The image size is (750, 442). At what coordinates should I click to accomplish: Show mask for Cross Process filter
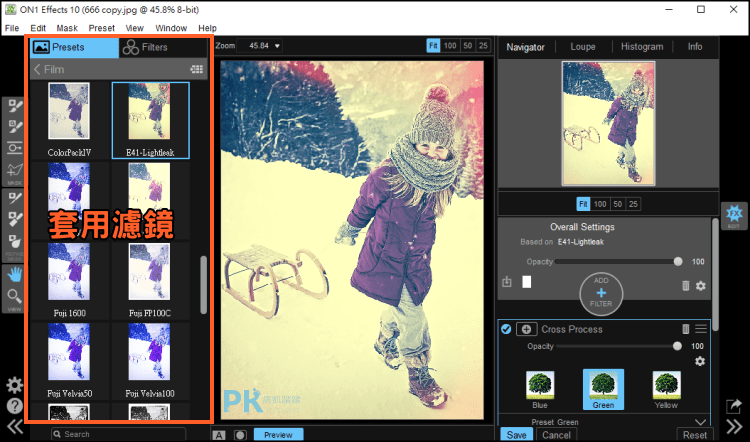[527, 329]
